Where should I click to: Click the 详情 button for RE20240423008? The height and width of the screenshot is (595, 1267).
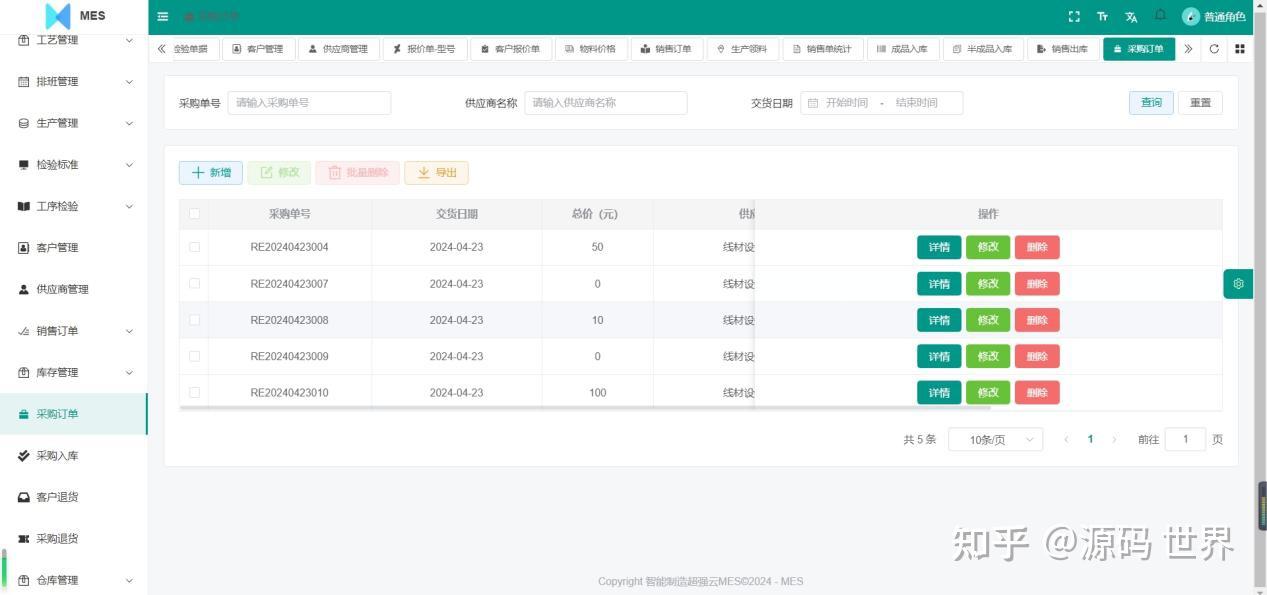pyautogui.click(x=938, y=320)
